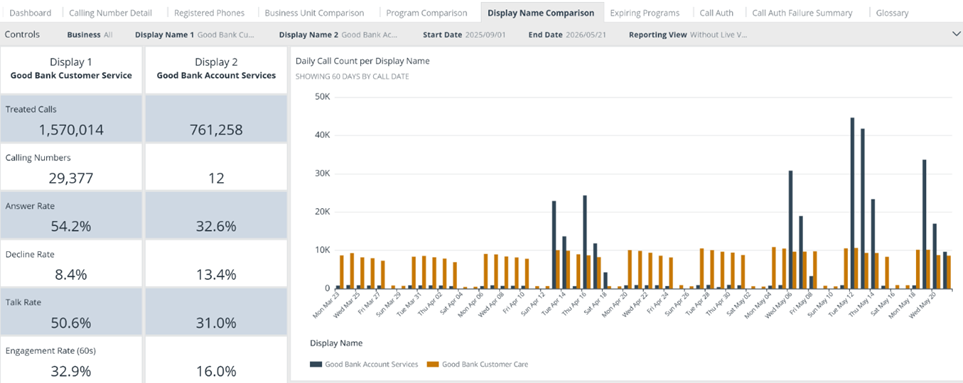
Task: Click Showing 60 Days by Call Date subtitle
Action: (353, 77)
